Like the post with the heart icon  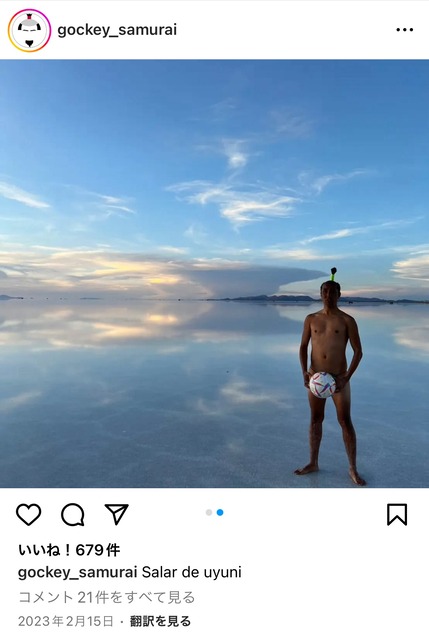click(29, 514)
